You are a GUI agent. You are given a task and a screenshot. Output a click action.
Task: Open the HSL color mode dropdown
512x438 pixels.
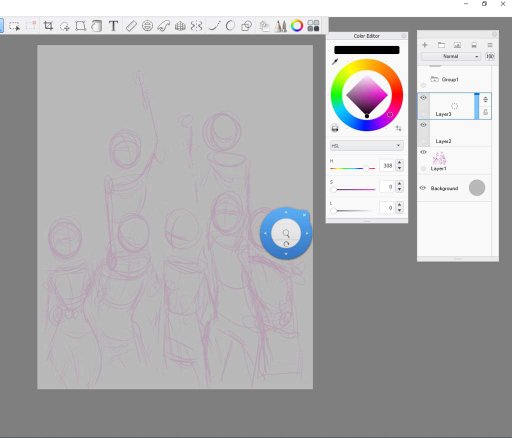366,146
